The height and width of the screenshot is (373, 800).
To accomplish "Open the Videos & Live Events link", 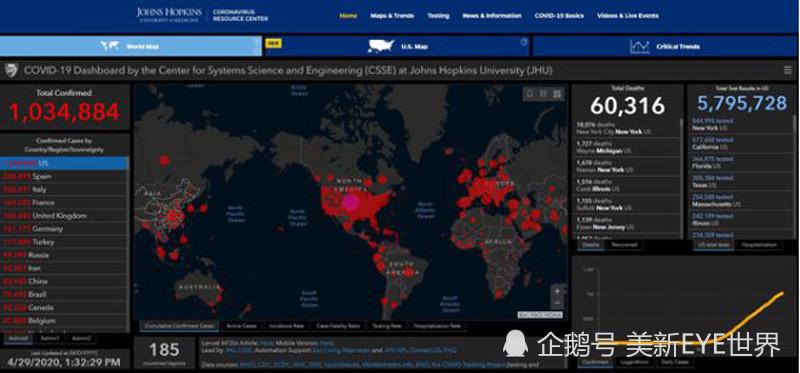I will tap(628, 16).
